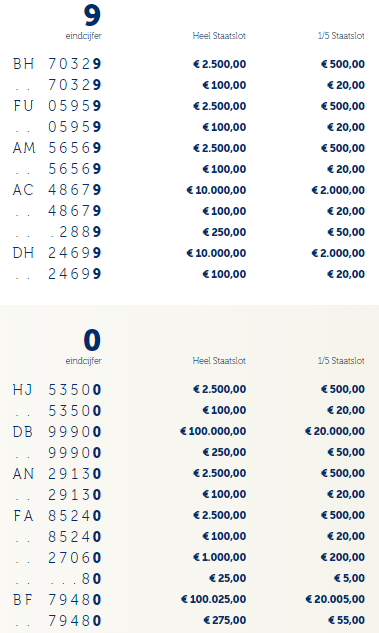This screenshot has width=379, height=633.
Task: Click the large eindcijfer 9 heading
Action: [x=92, y=16]
